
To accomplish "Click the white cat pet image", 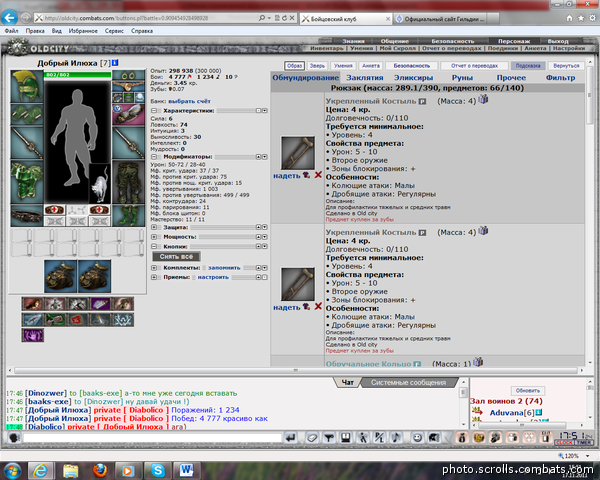I will (x=100, y=184).
